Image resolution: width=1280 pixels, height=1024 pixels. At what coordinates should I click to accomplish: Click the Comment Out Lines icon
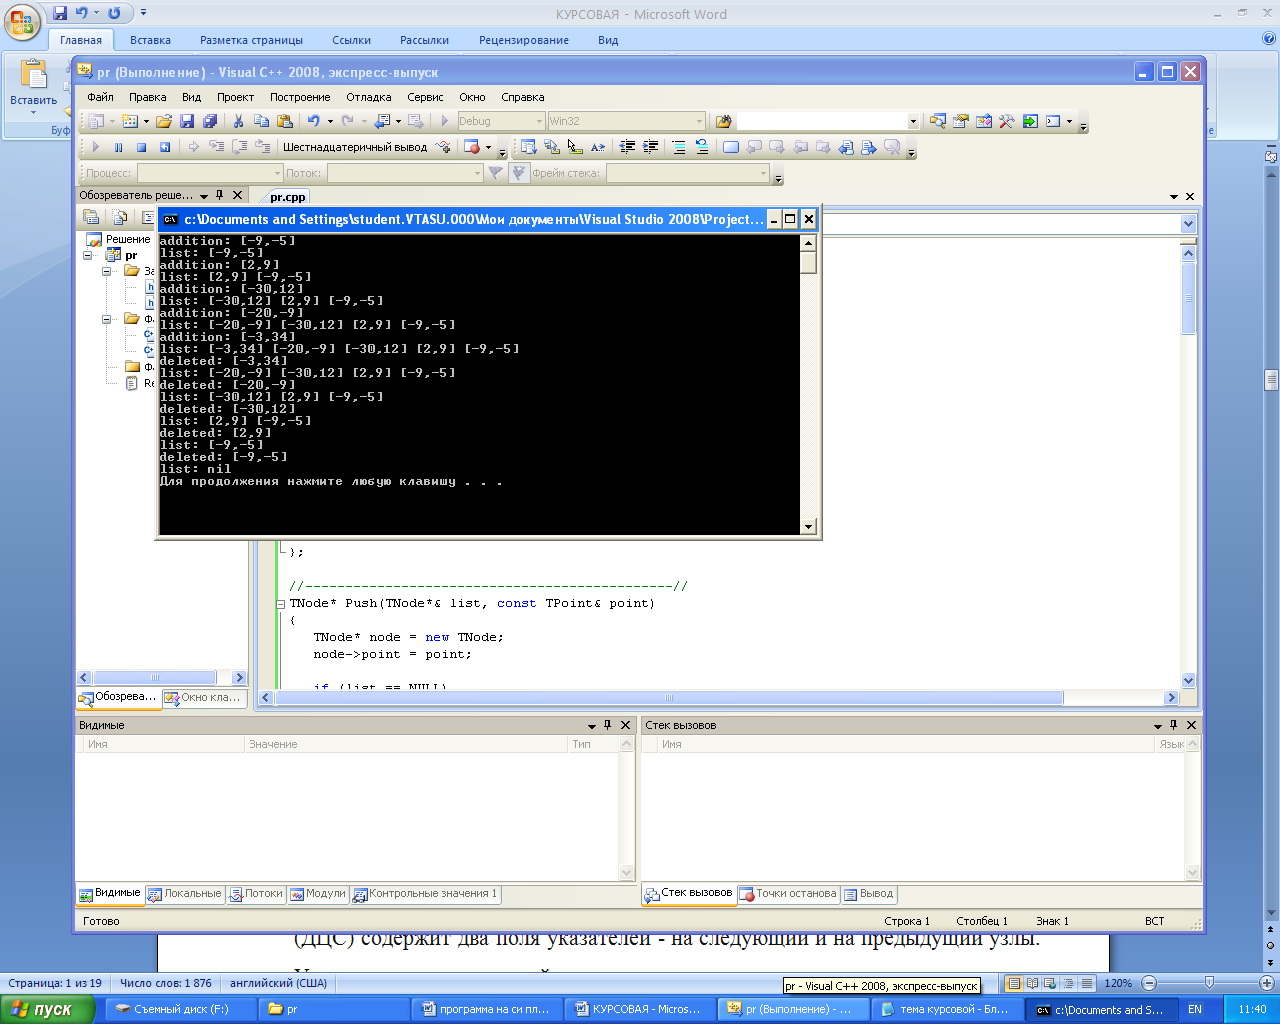tap(679, 147)
